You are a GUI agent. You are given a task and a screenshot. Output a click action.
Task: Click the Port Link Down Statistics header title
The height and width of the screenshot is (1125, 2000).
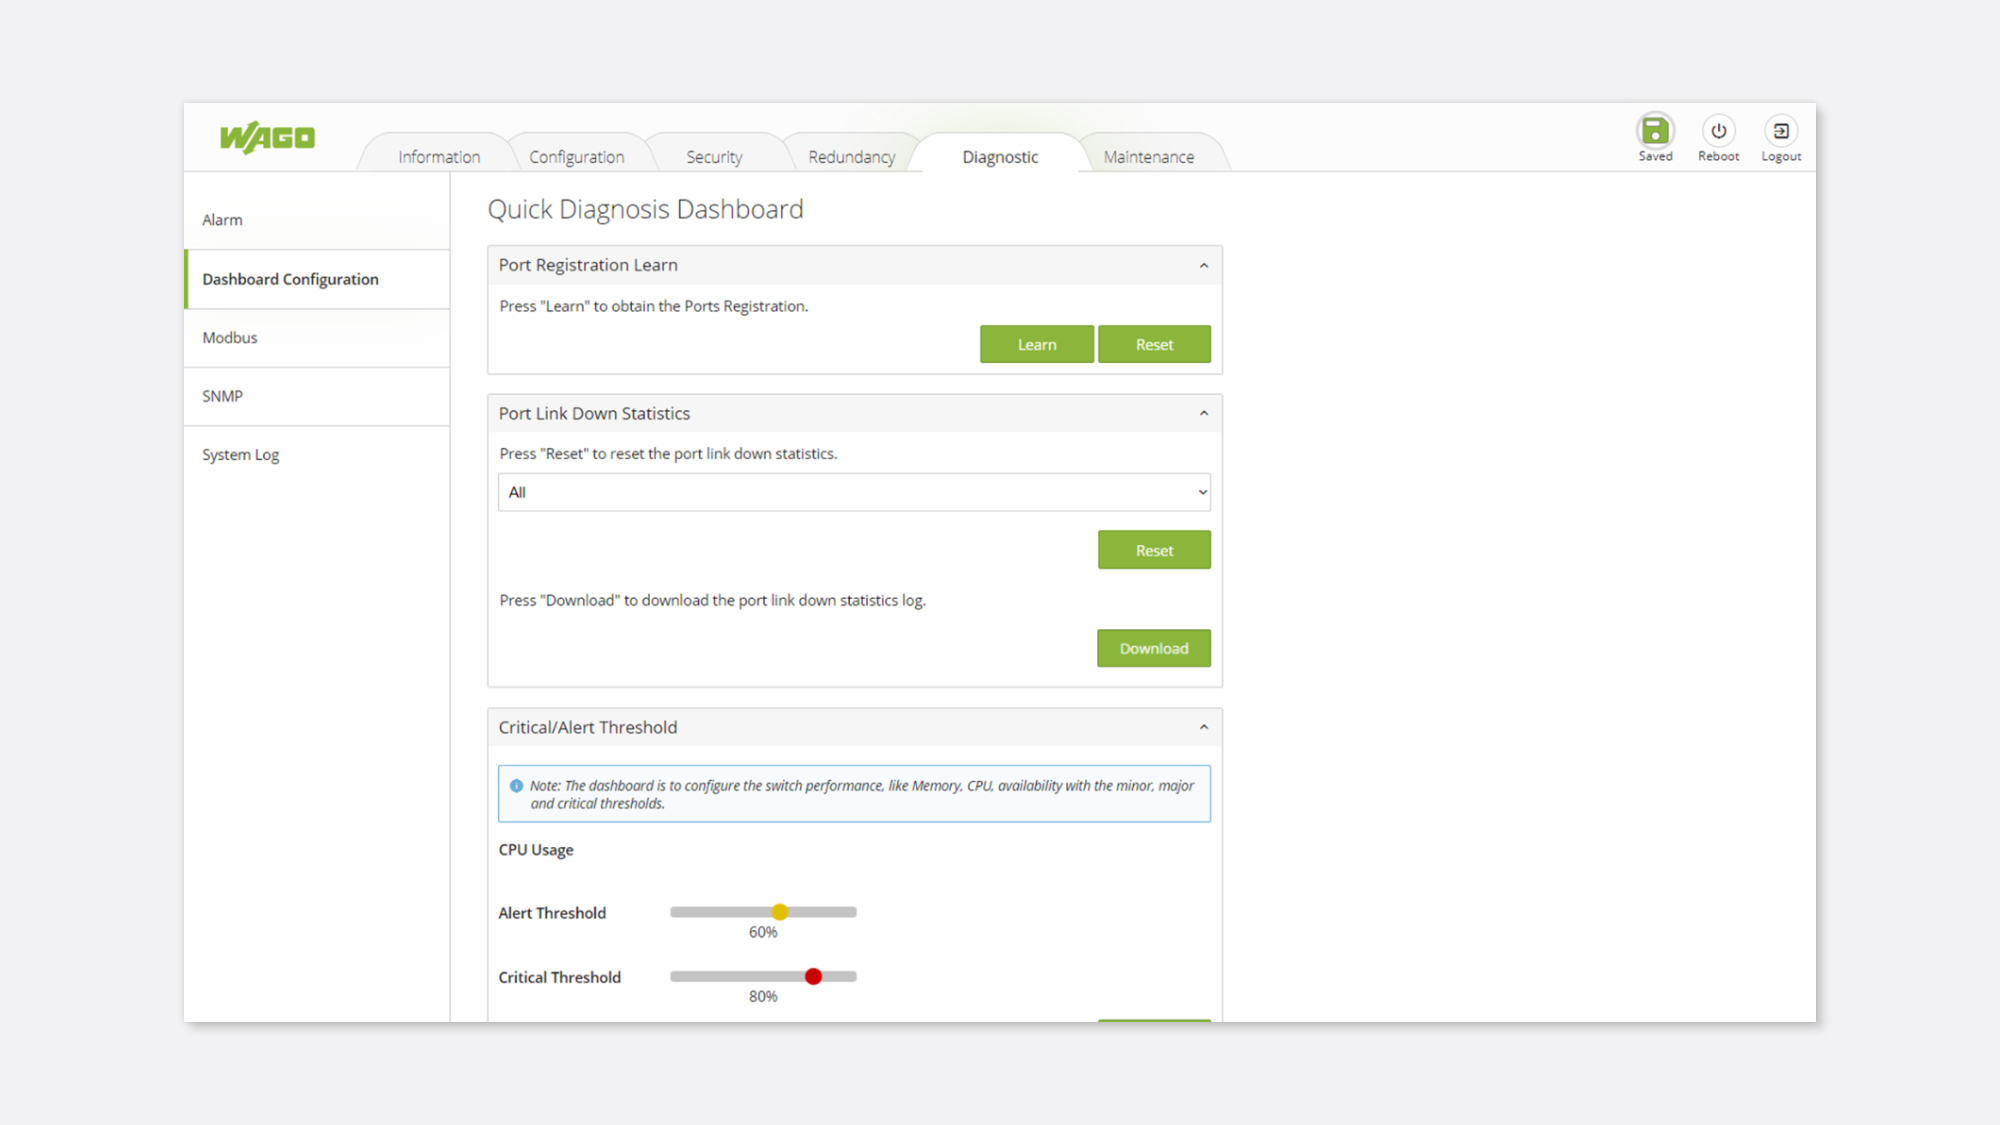pyautogui.click(x=594, y=413)
